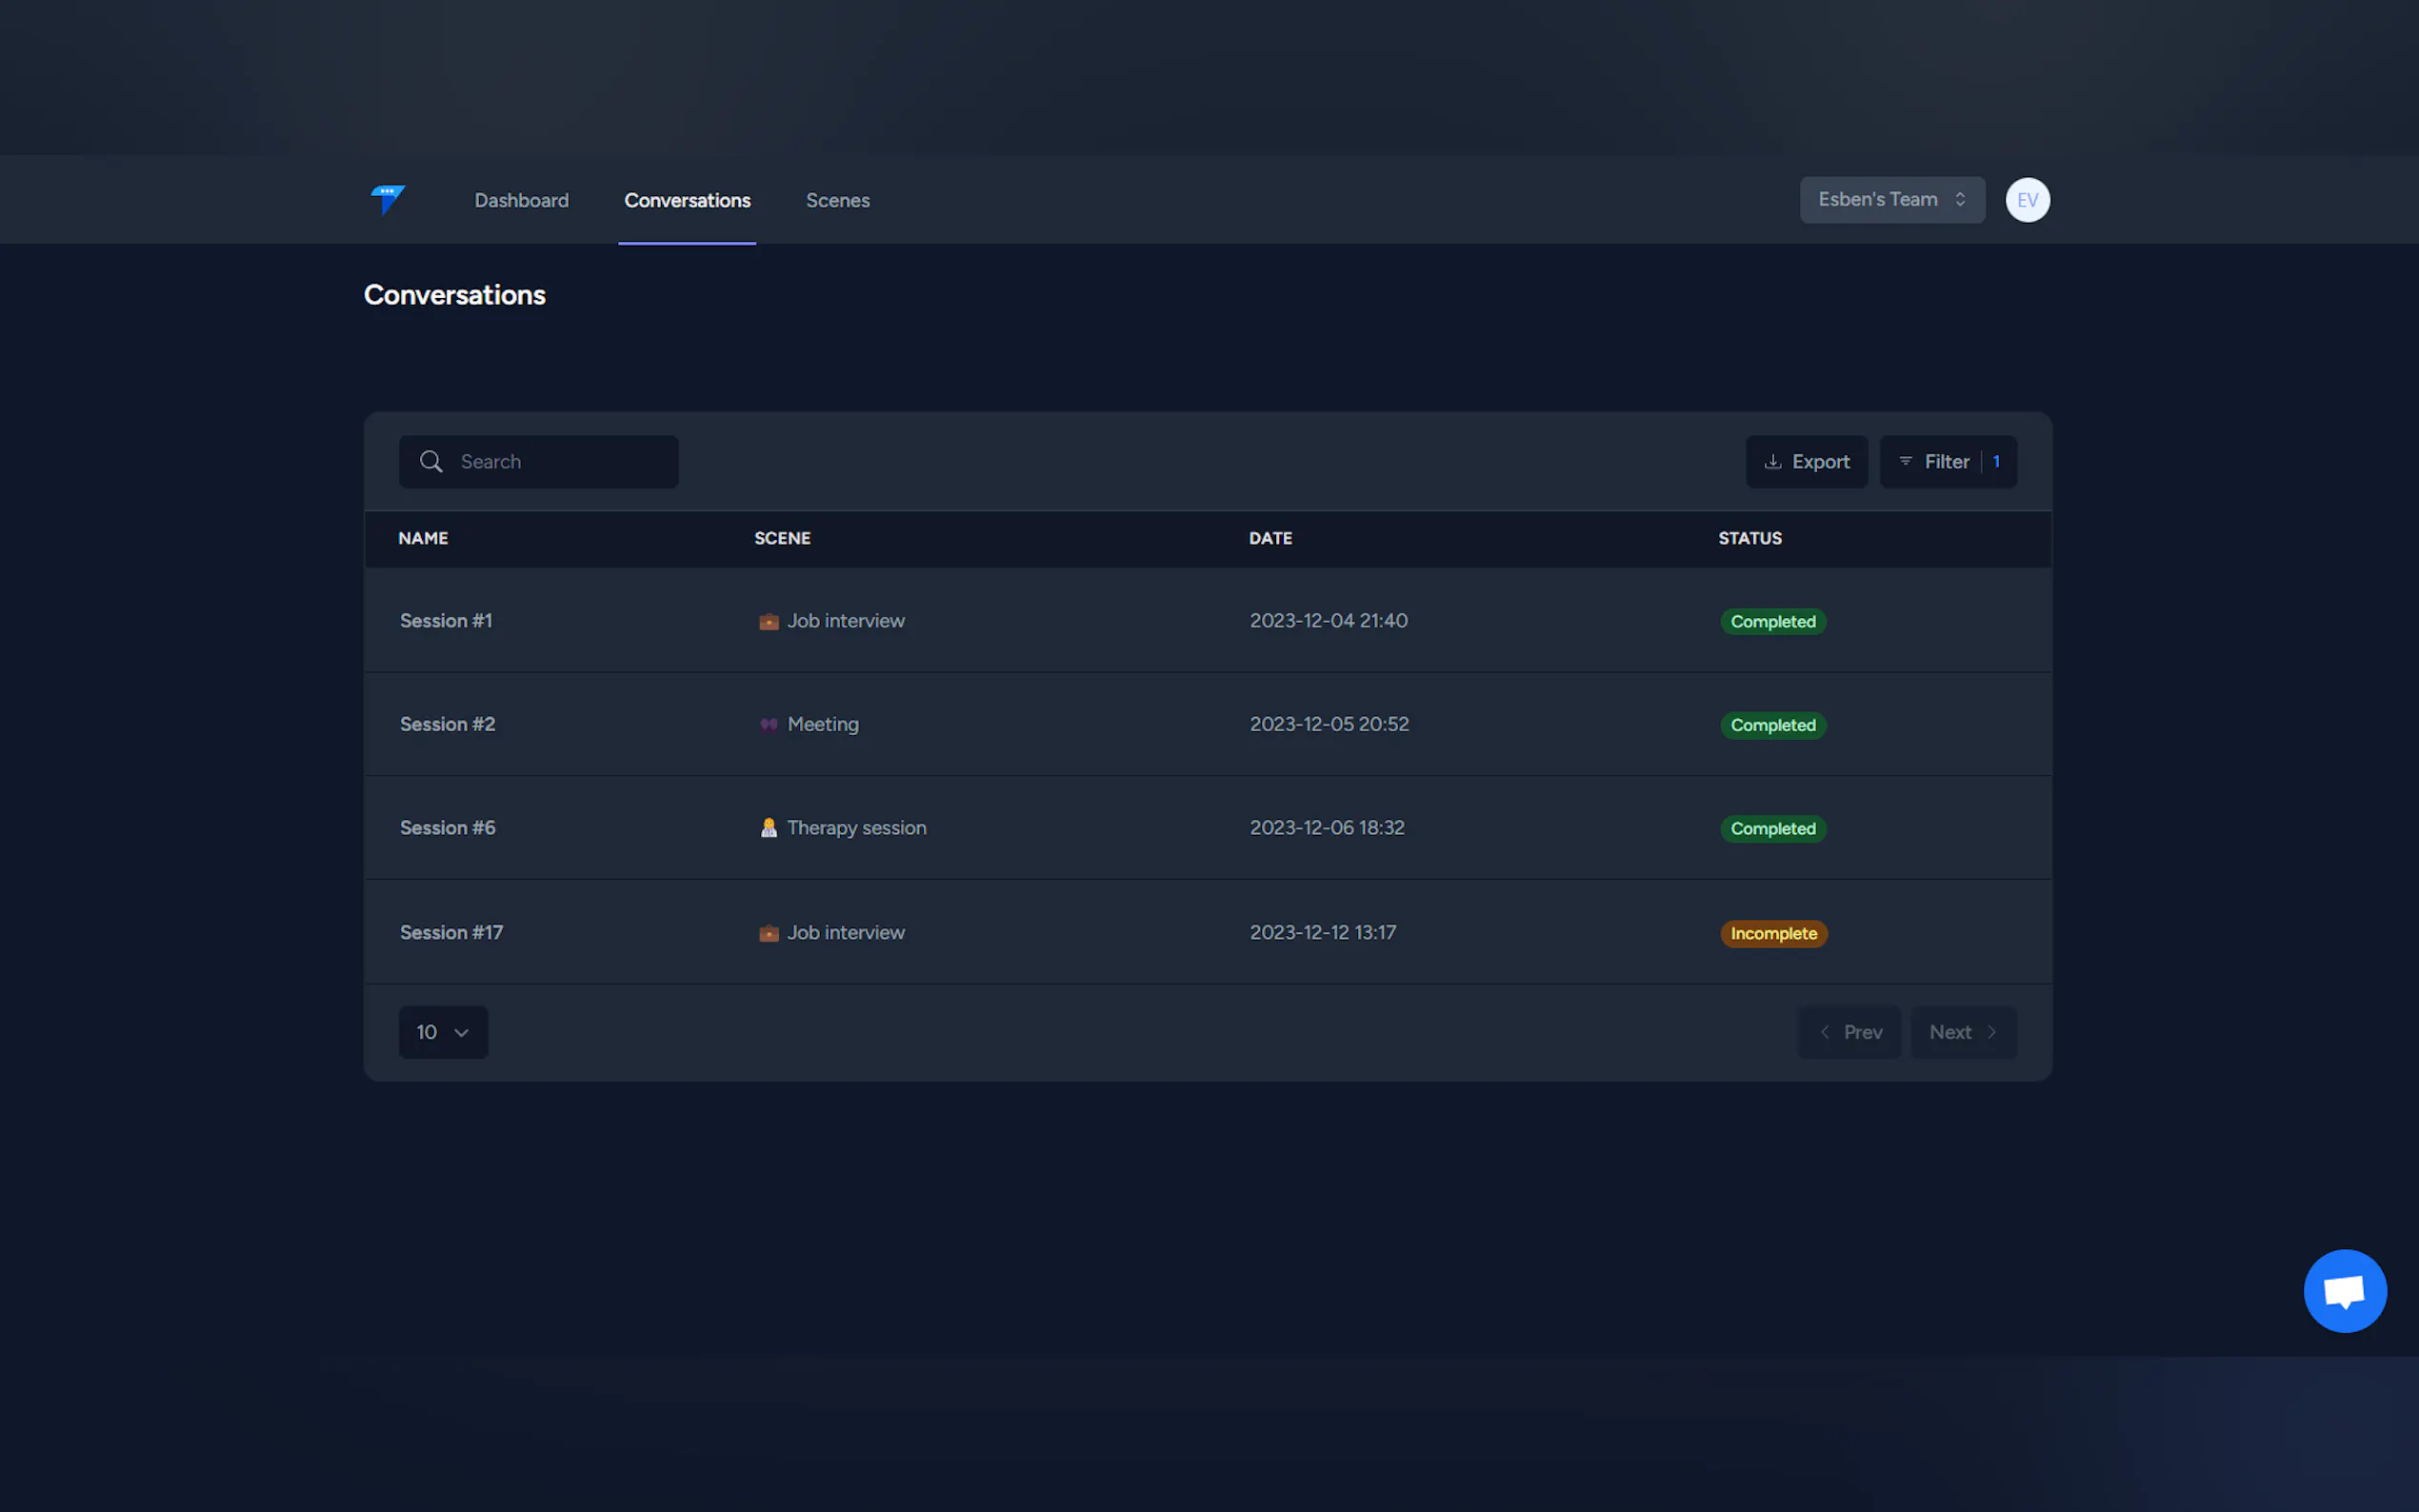The width and height of the screenshot is (2419, 1512).
Task: Sort by the DATE column header
Action: coord(1270,538)
